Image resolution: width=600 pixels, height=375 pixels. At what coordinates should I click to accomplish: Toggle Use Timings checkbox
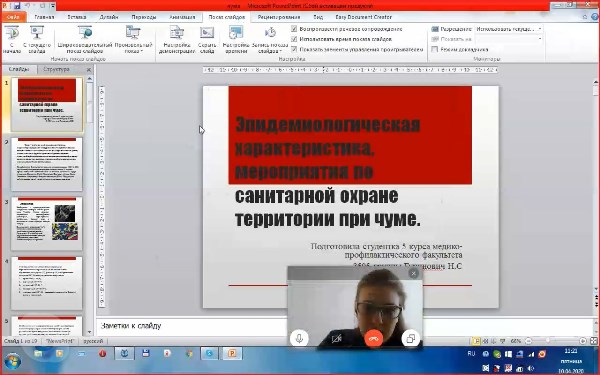click(x=294, y=39)
